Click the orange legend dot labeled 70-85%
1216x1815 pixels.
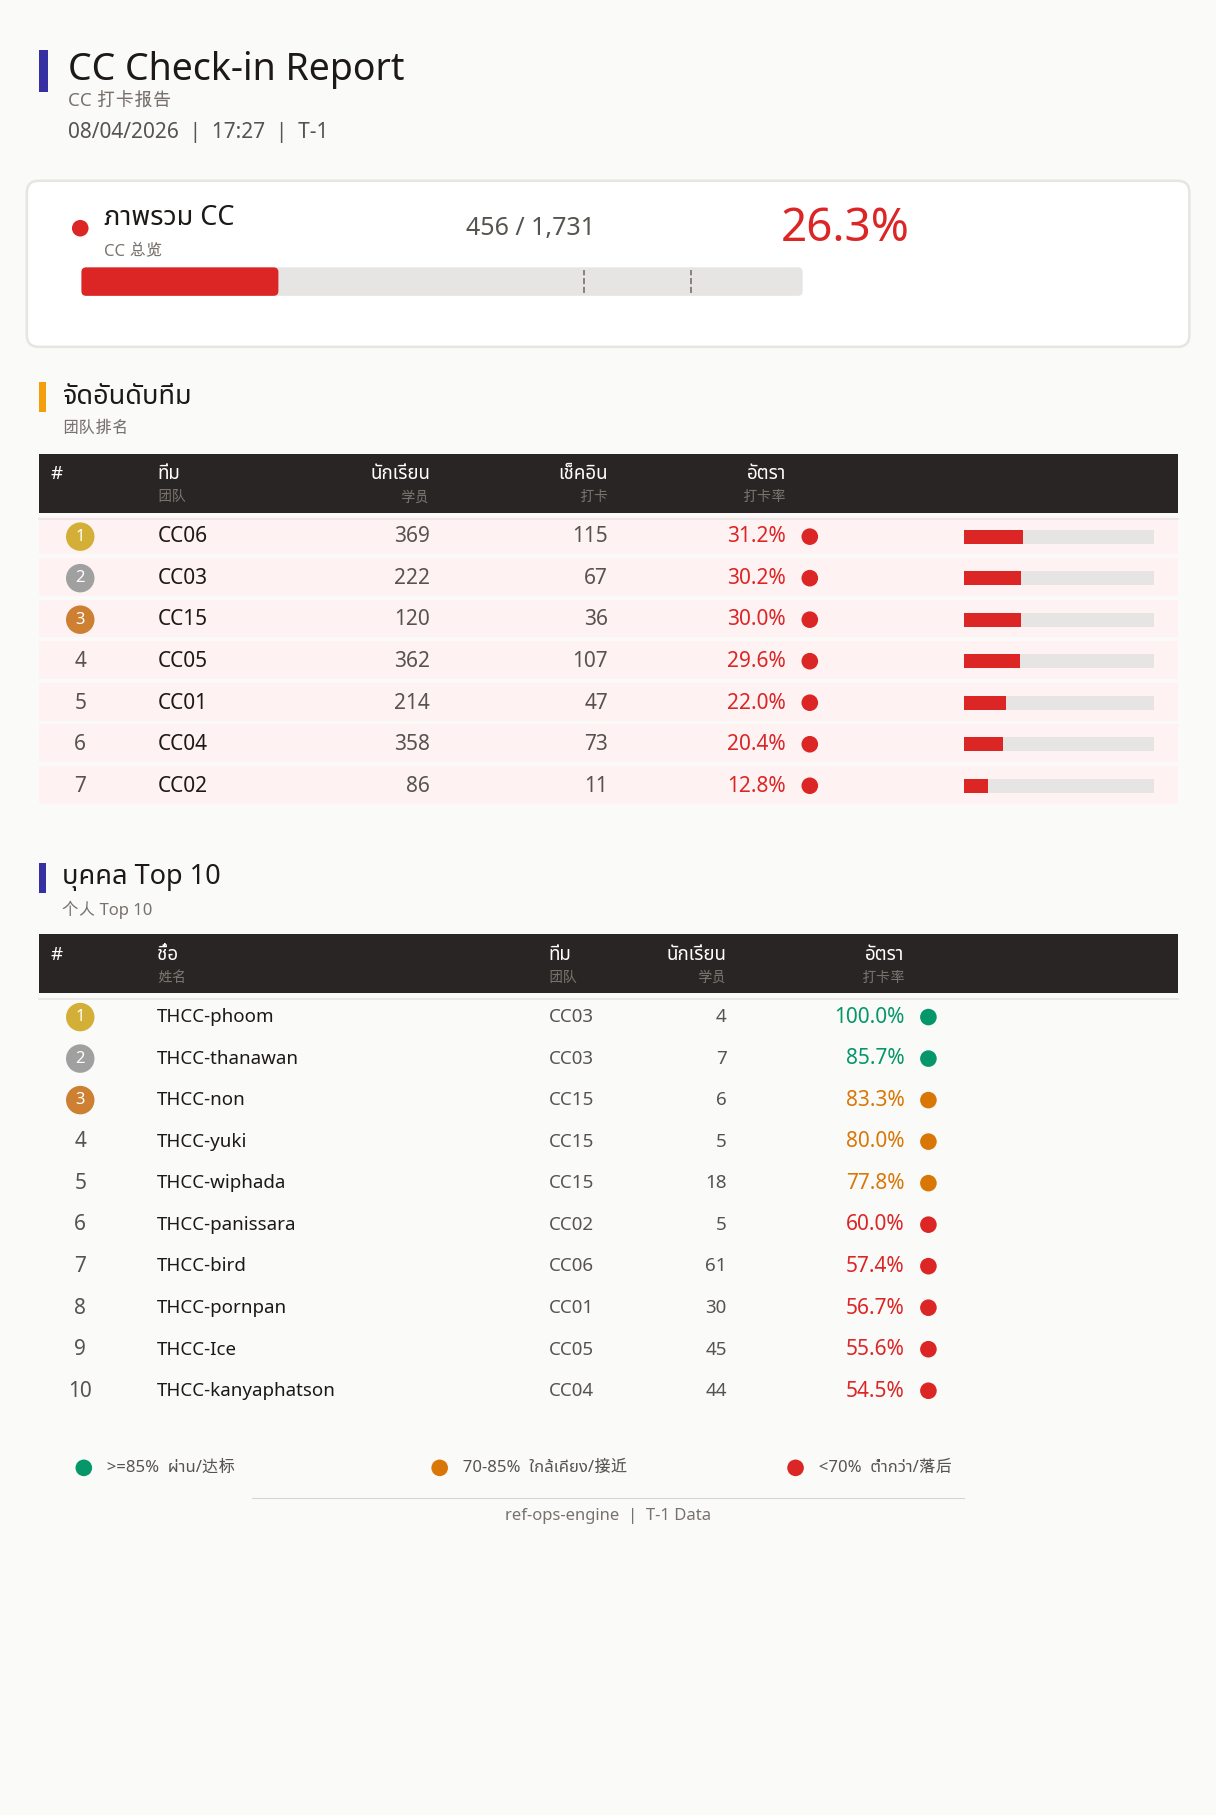(439, 1467)
